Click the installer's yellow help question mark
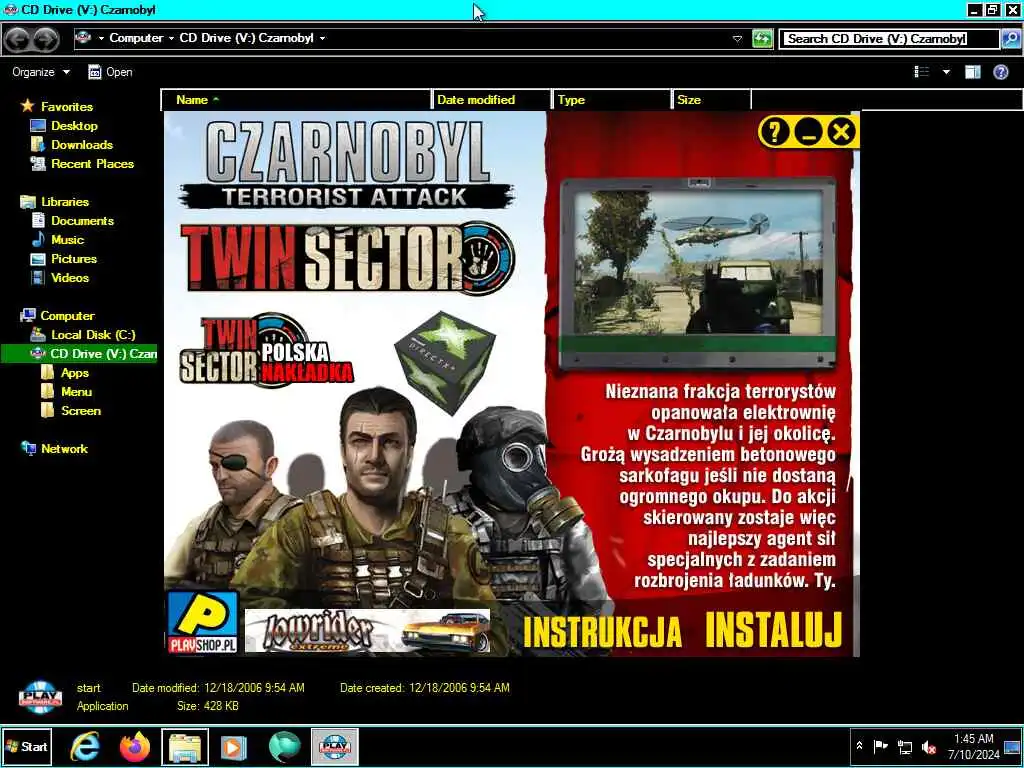This screenshot has width=1024, height=768. [774, 132]
